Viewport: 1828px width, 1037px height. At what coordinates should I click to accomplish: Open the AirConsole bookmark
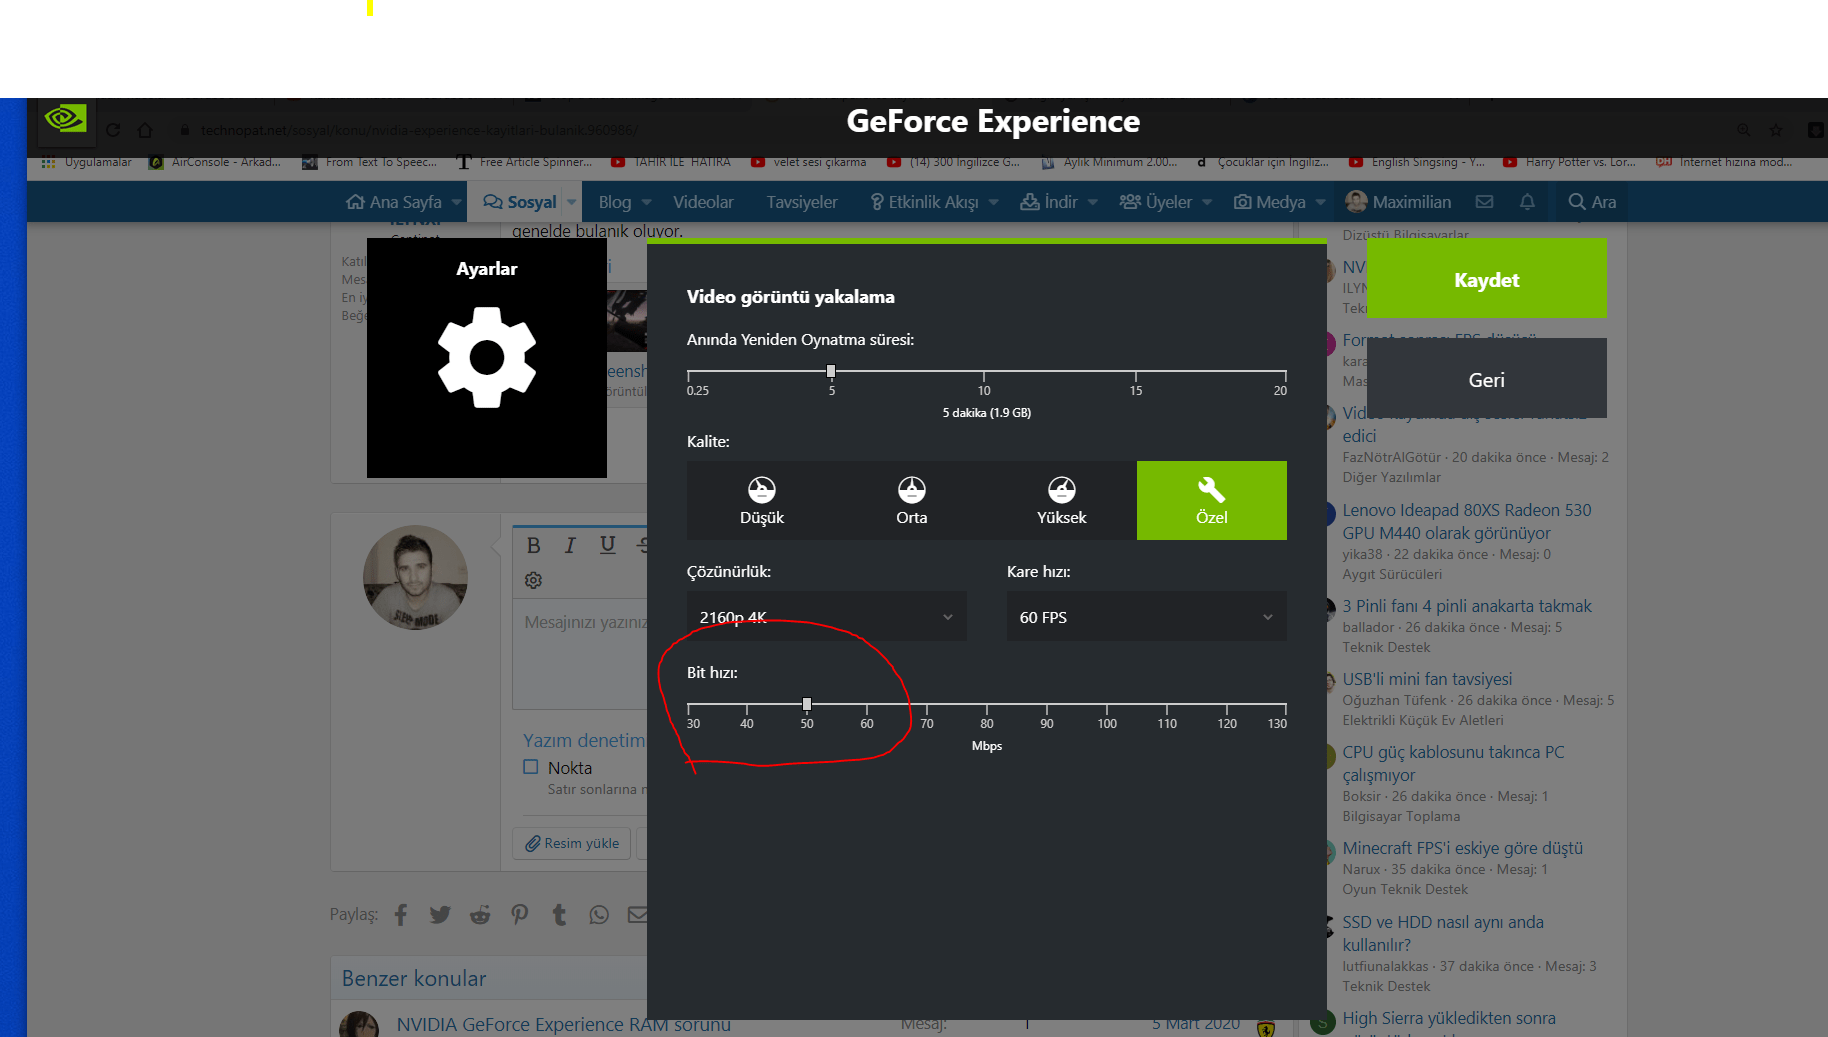coord(215,162)
